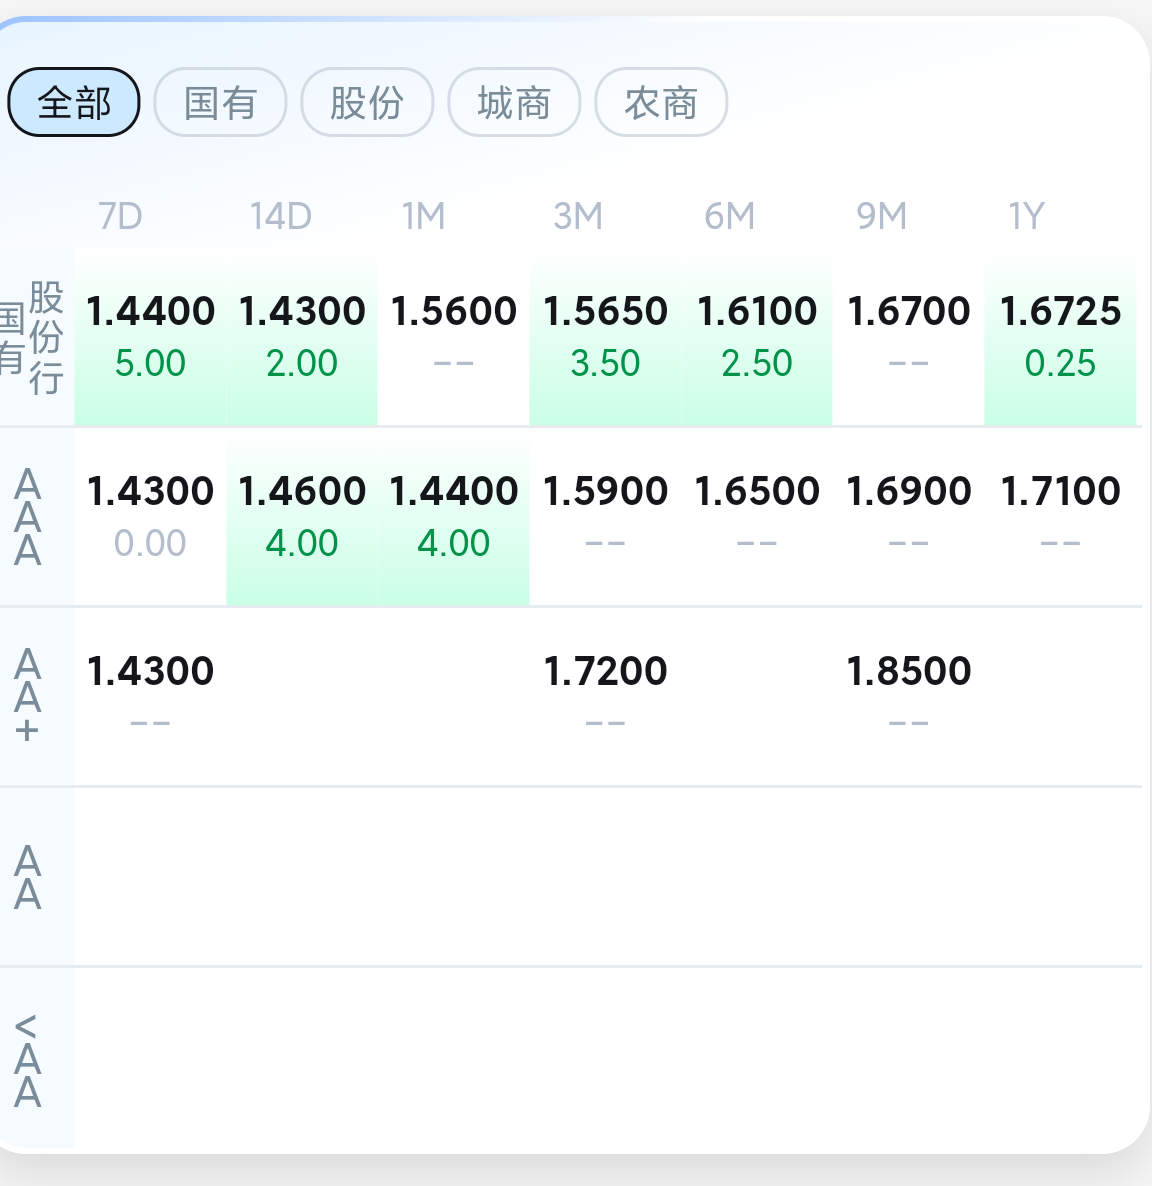
Task: Click the 3M column header
Action: pos(578,216)
